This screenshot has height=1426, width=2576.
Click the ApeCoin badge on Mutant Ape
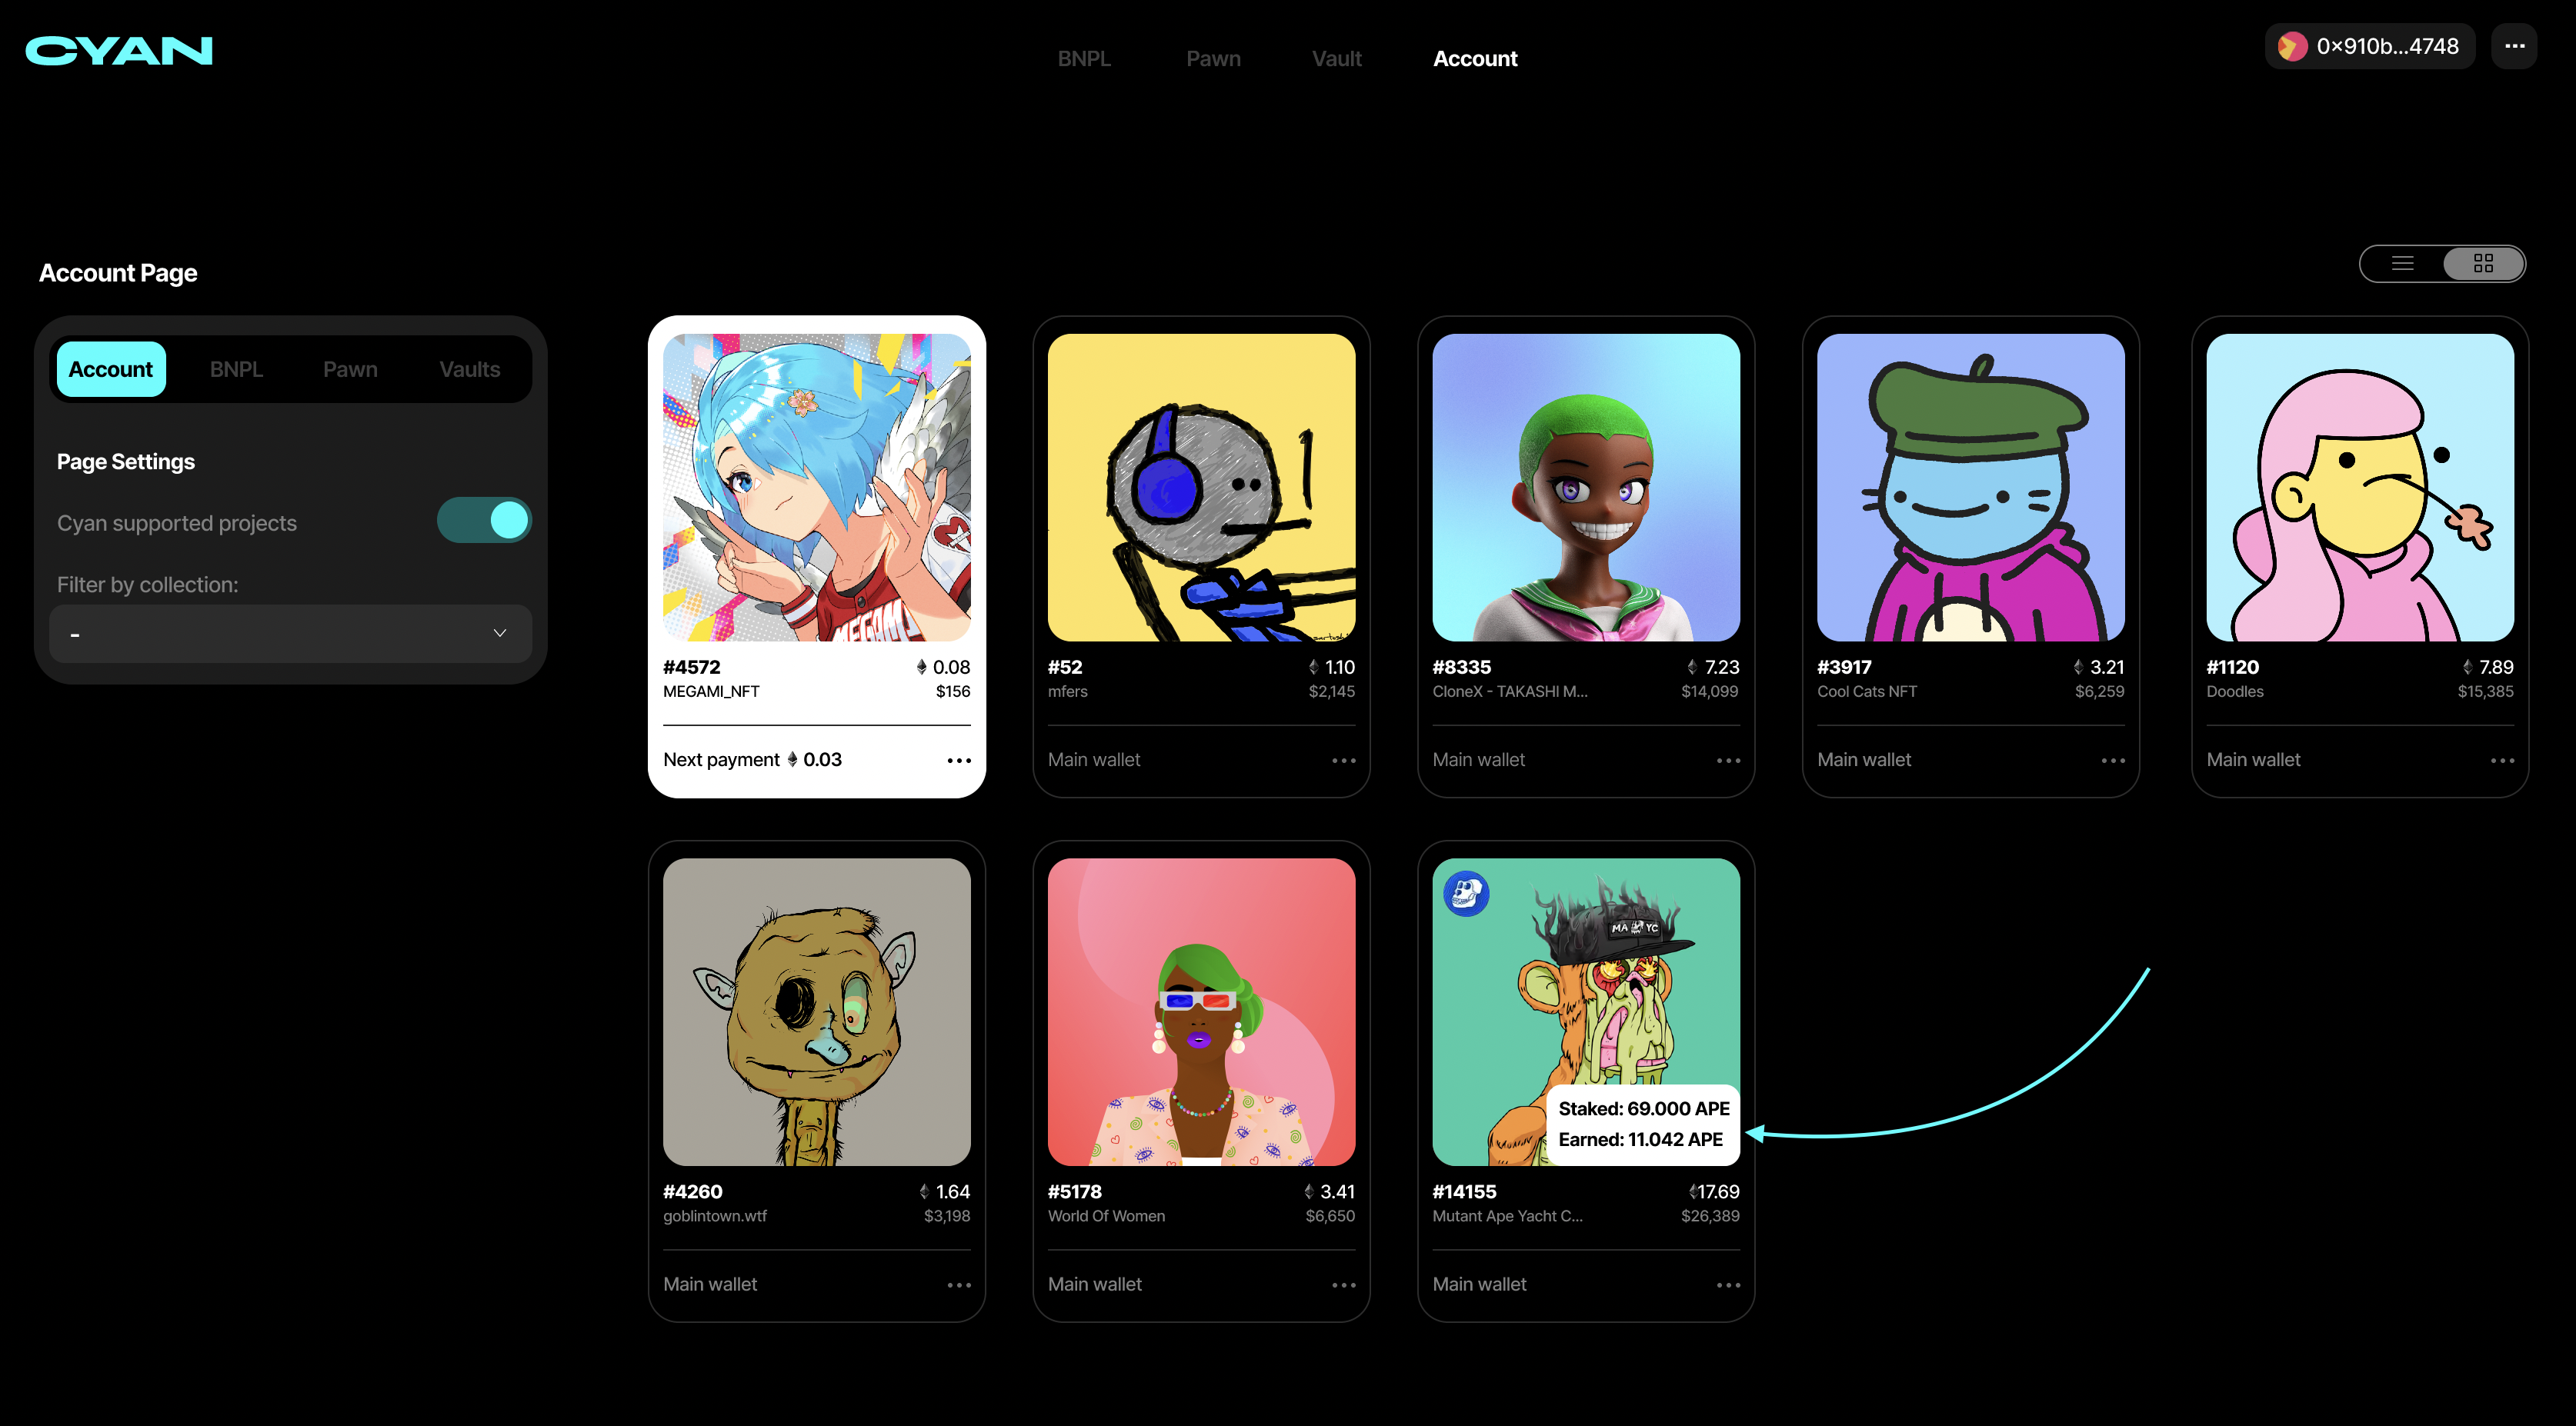point(1466,893)
